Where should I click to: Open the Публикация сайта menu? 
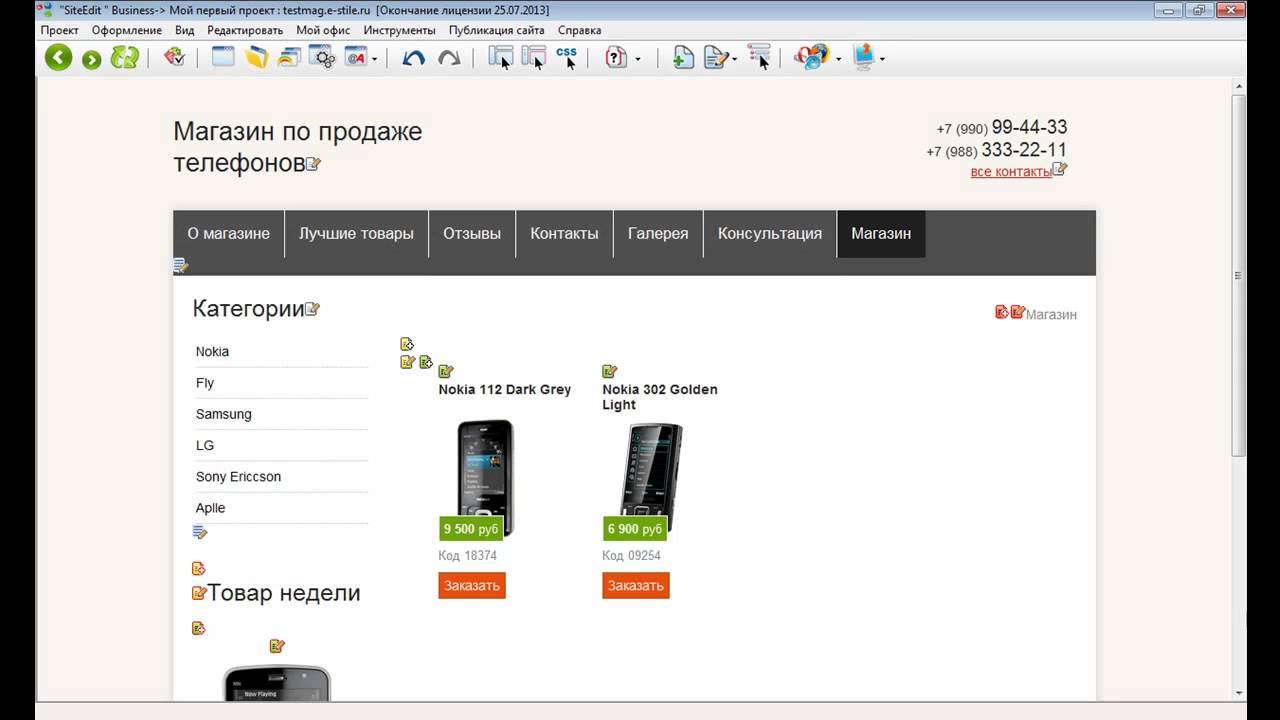pos(497,30)
